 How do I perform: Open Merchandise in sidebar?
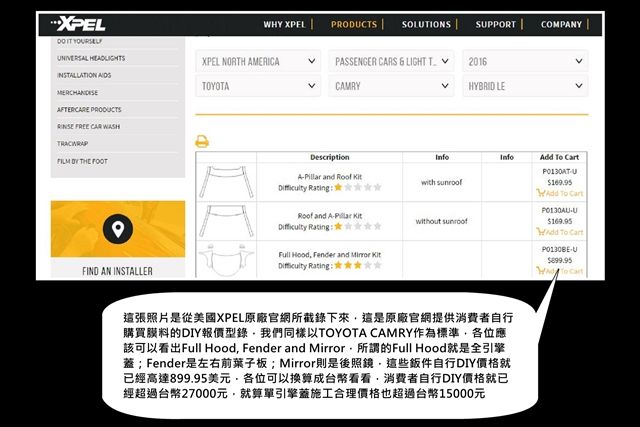[78, 93]
